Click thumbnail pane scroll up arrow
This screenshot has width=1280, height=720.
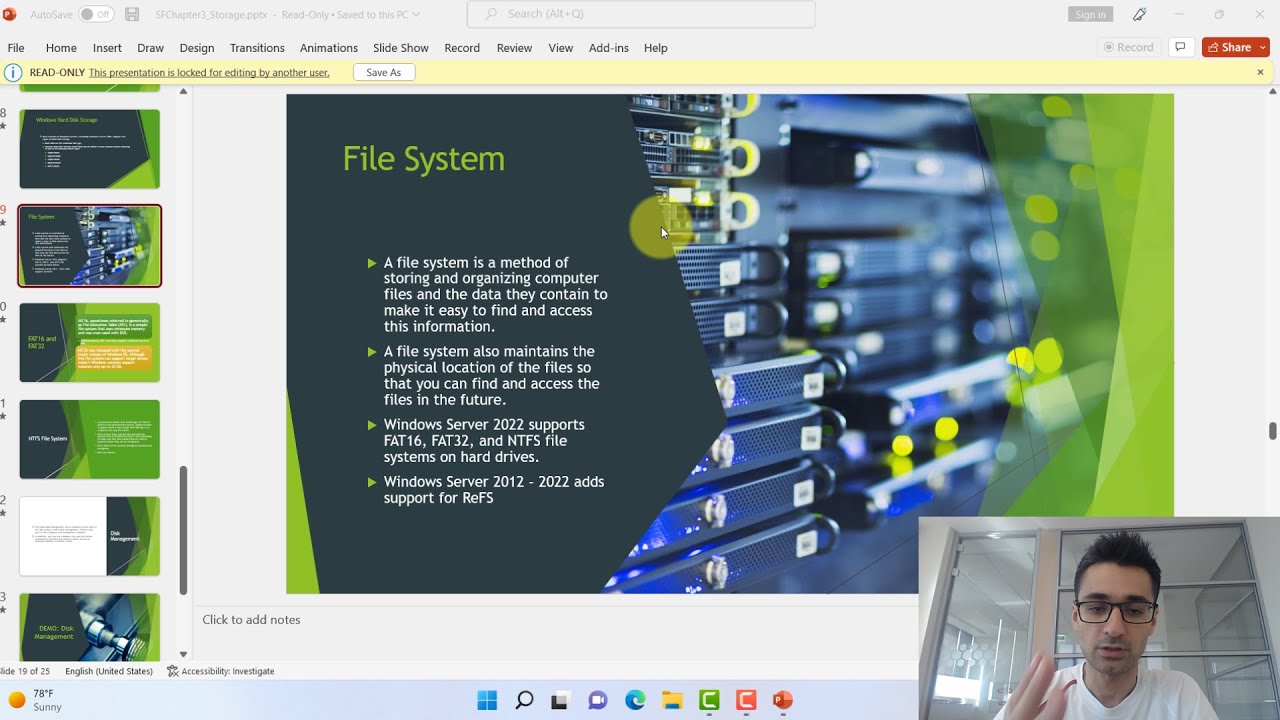[x=183, y=91]
